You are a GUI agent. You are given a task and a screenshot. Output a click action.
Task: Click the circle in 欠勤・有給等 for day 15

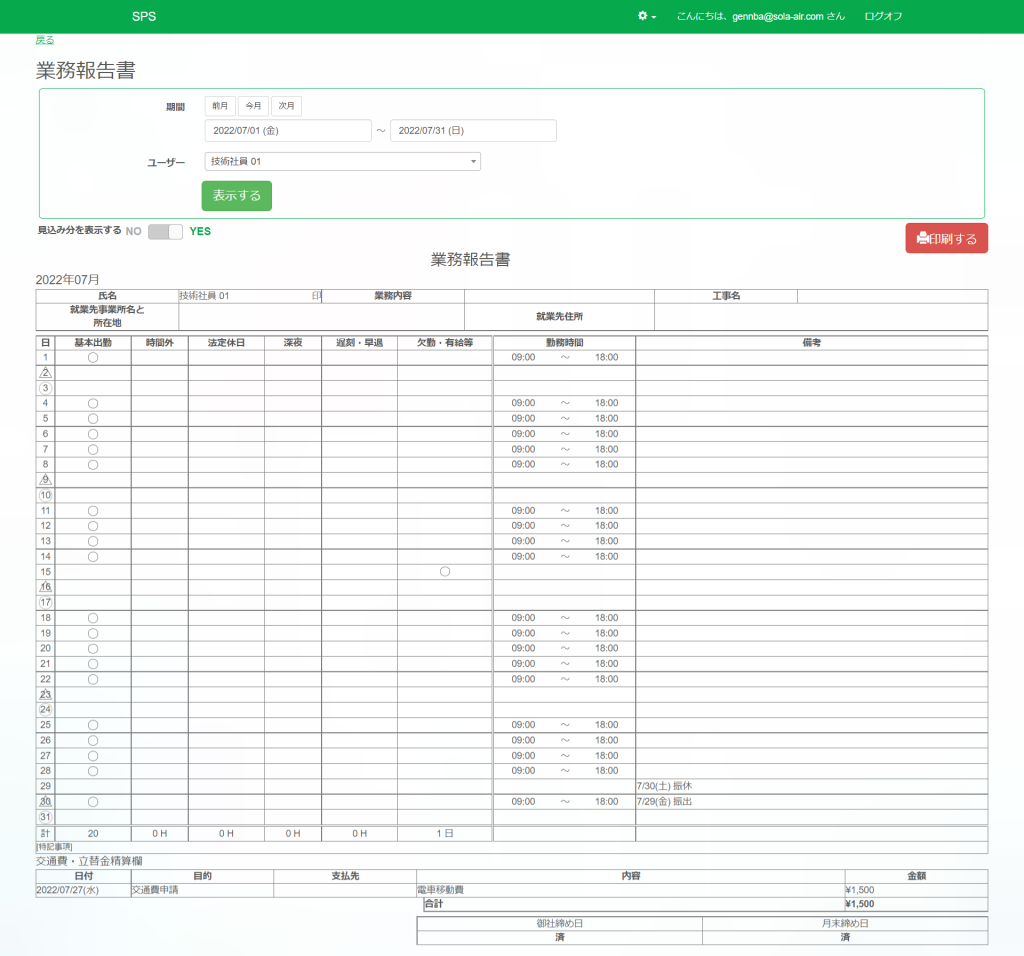(x=445, y=571)
